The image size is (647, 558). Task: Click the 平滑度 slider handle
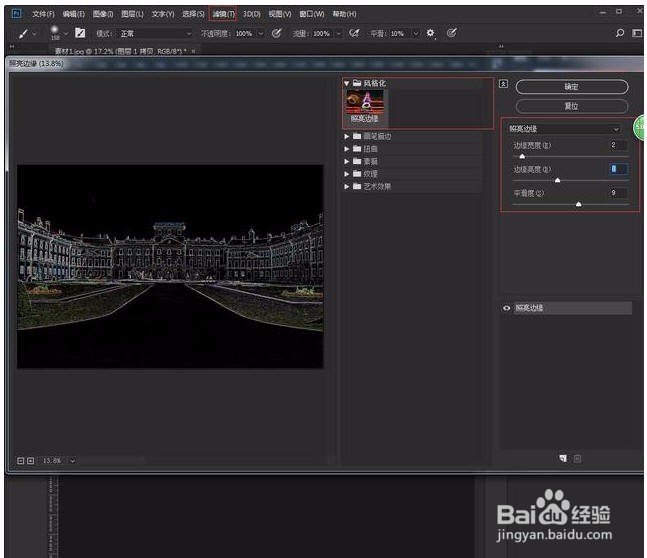(x=579, y=204)
